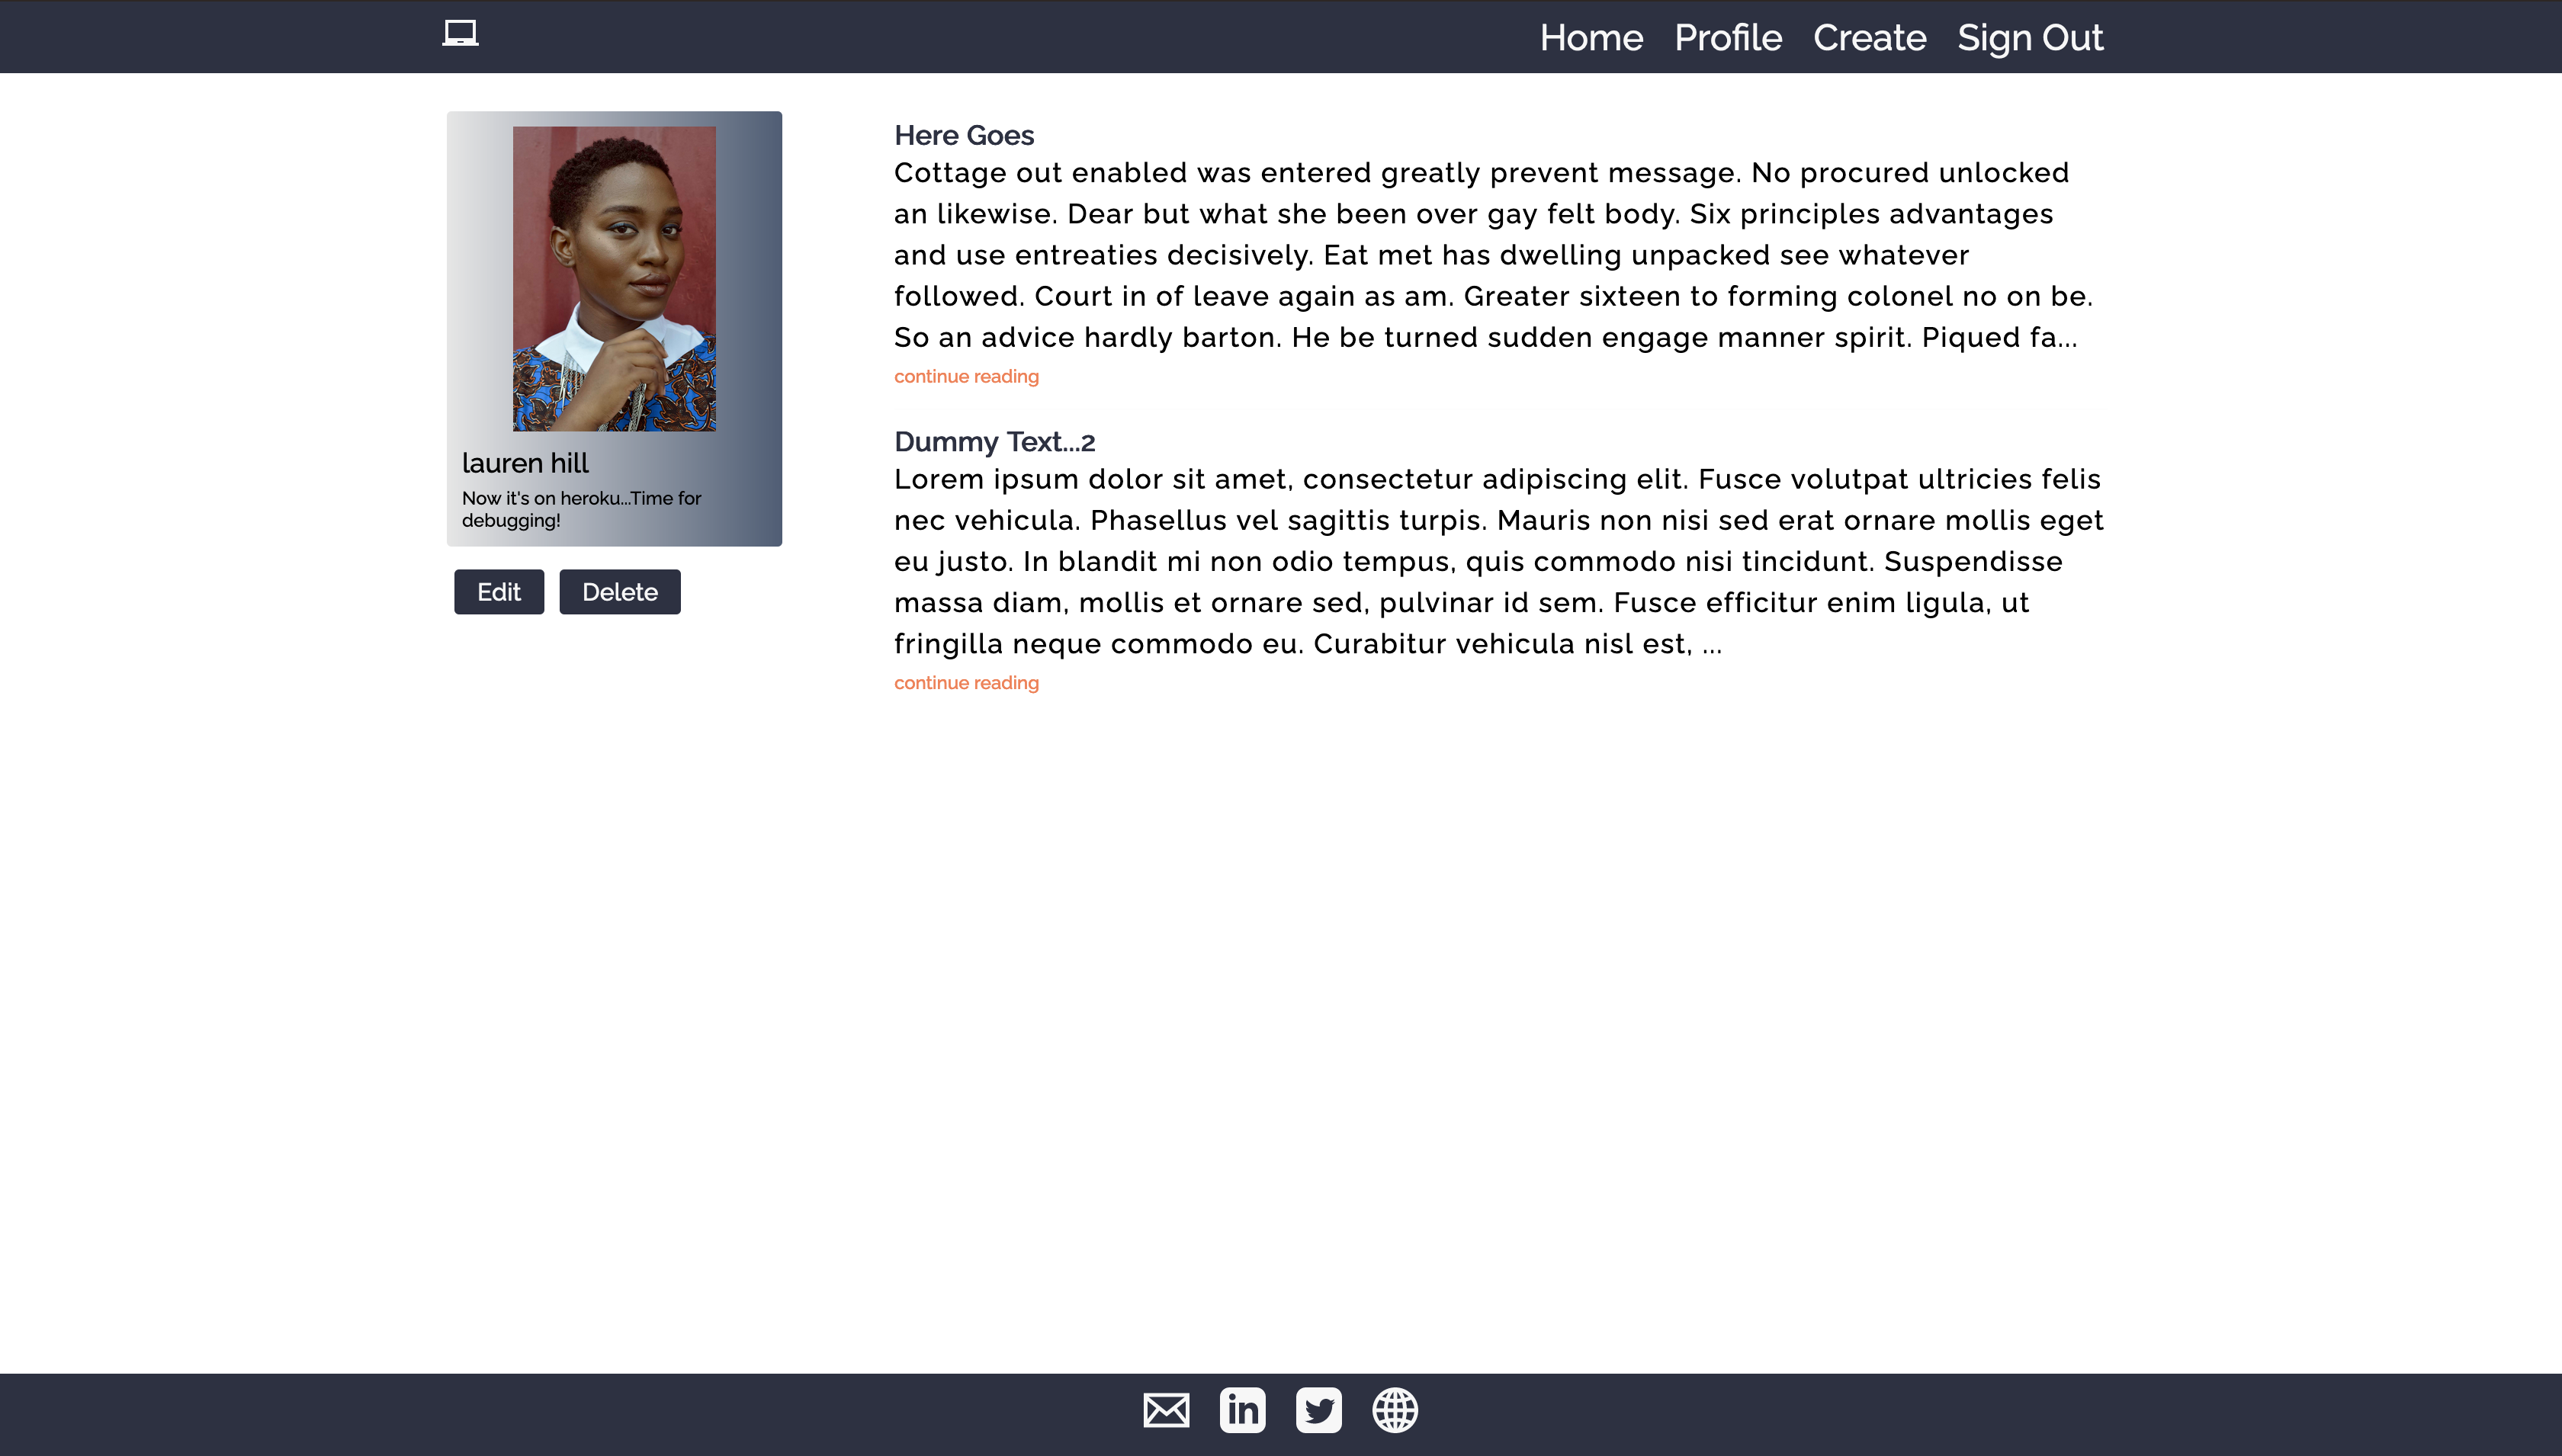Click the Sign Out navigation link
The height and width of the screenshot is (1456, 2562).
point(2029,37)
